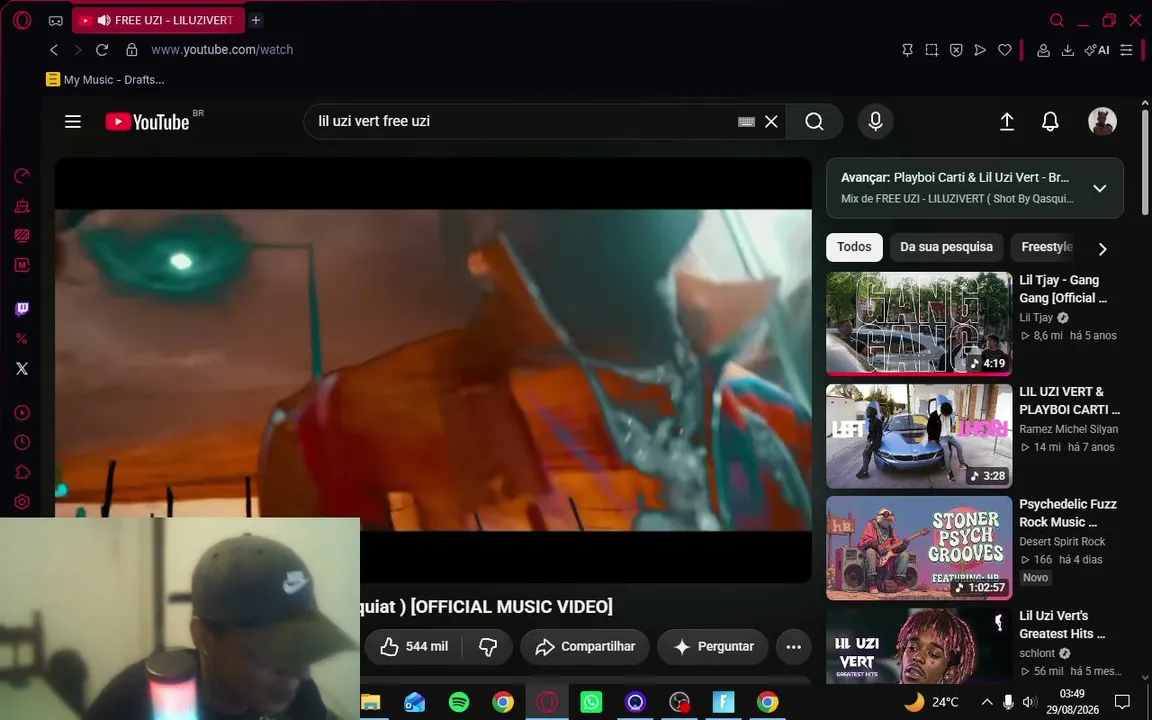Open GX Control speedometer in sidebar

click(22, 176)
